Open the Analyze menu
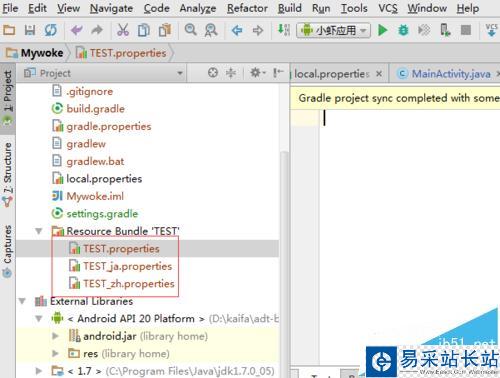 click(x=198, y=8)
